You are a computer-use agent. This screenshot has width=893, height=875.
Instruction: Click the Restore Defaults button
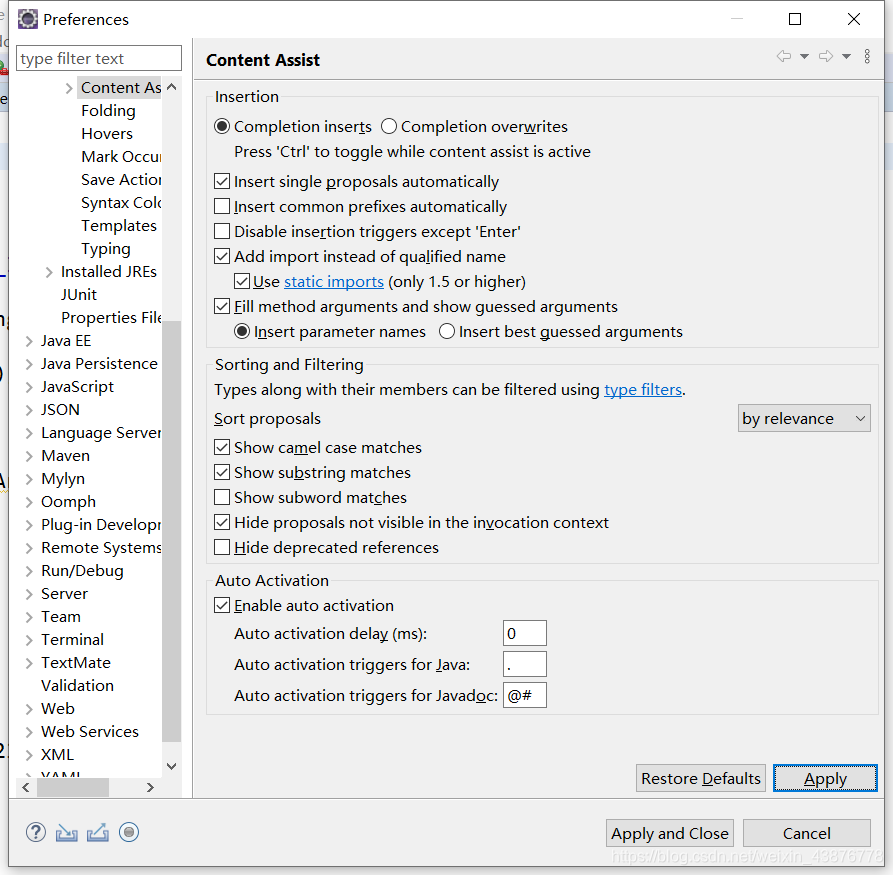pyautogui.click(x=701, y=778)
